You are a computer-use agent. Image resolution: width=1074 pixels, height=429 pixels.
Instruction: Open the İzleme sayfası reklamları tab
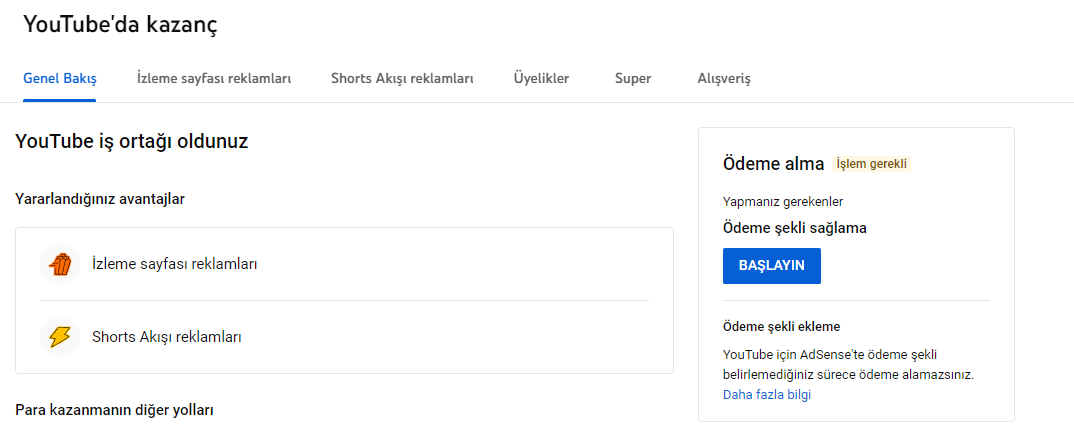coord(214,79)
